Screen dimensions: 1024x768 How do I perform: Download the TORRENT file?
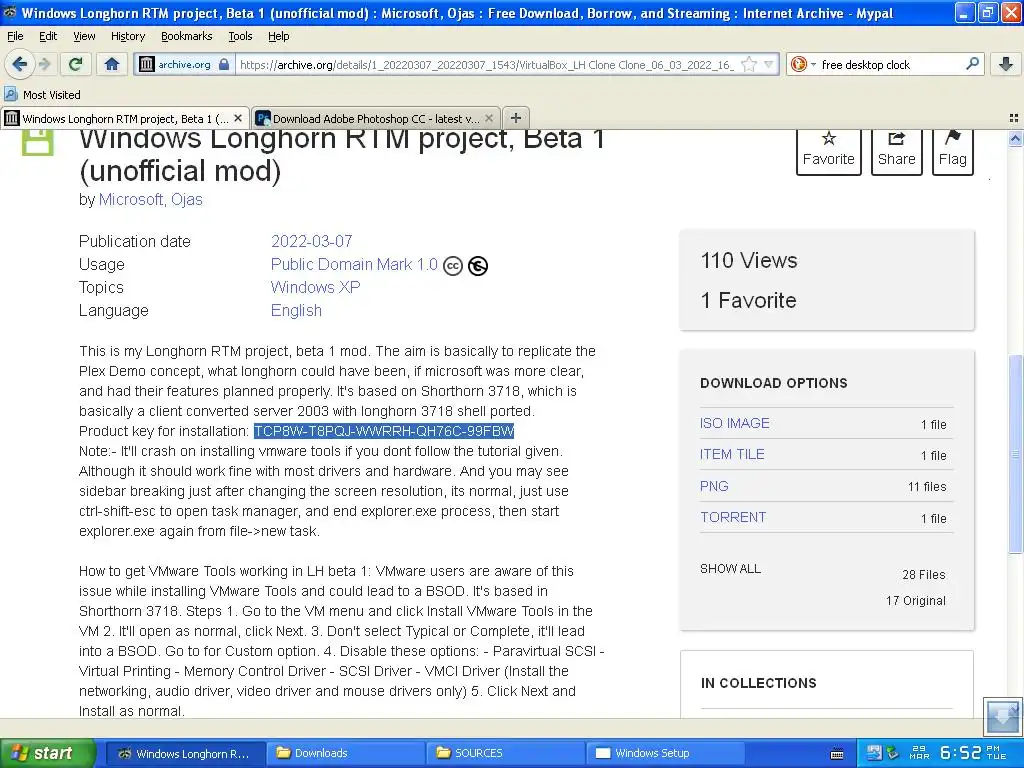coord(733,517)
